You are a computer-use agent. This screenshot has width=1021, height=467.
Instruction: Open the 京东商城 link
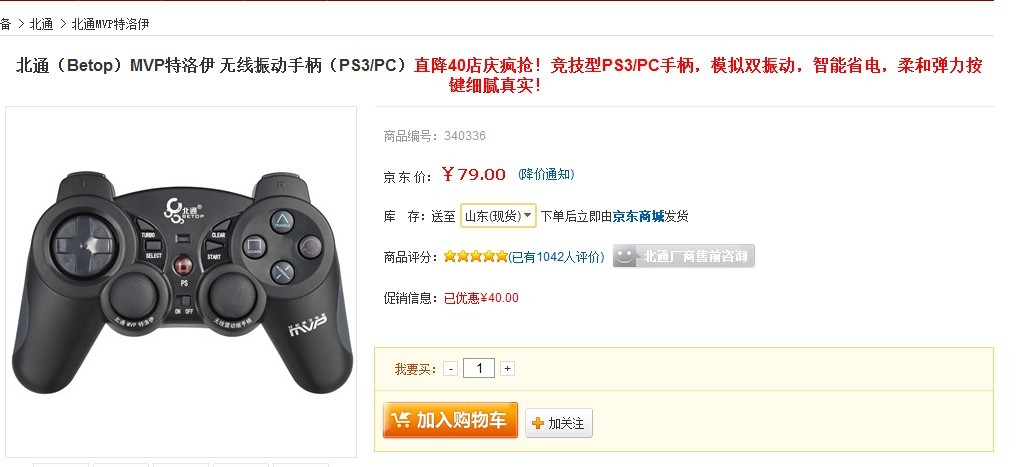(638, 216)
